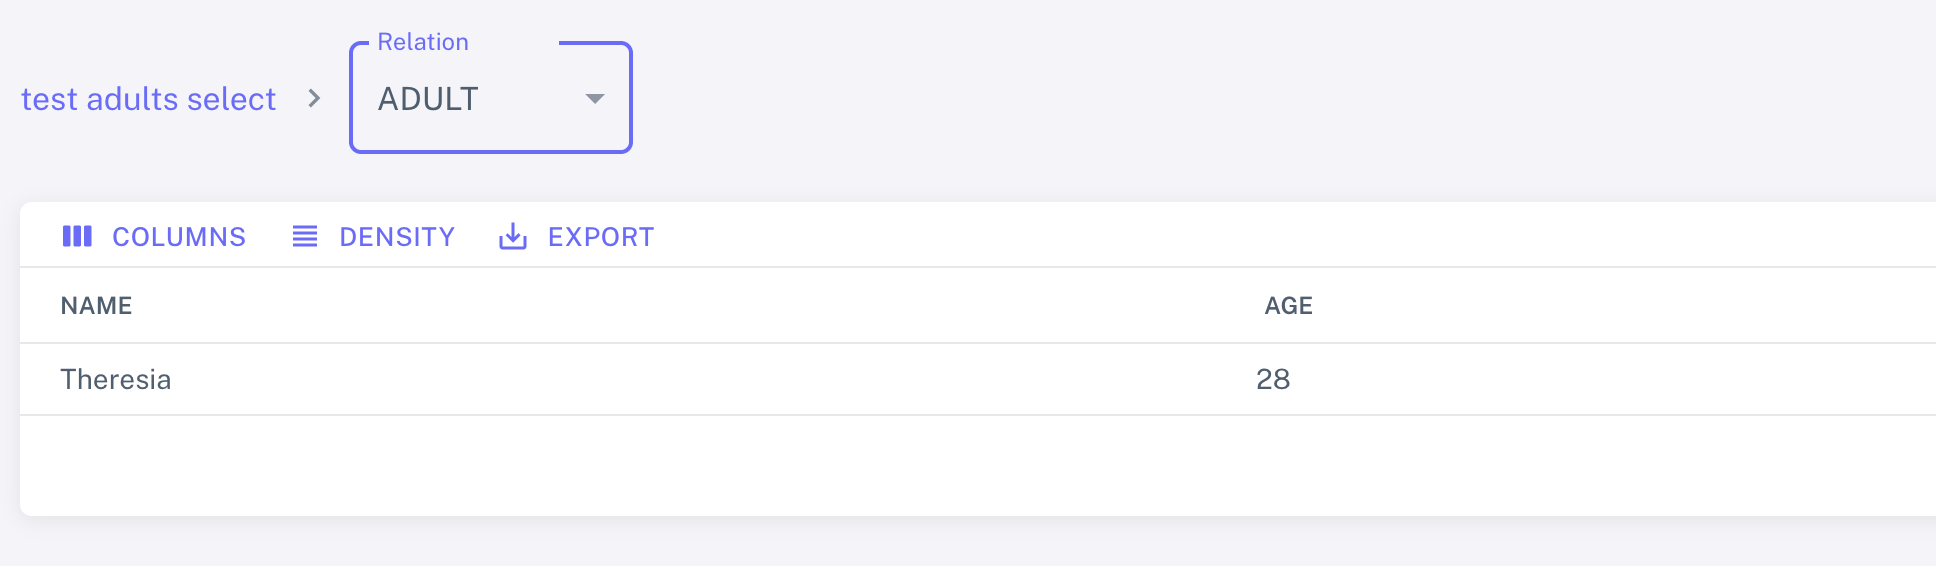This screenshot has height=566, width=1936.
Task: Select the ADULT relation combo box
Action: pos(491,98)
